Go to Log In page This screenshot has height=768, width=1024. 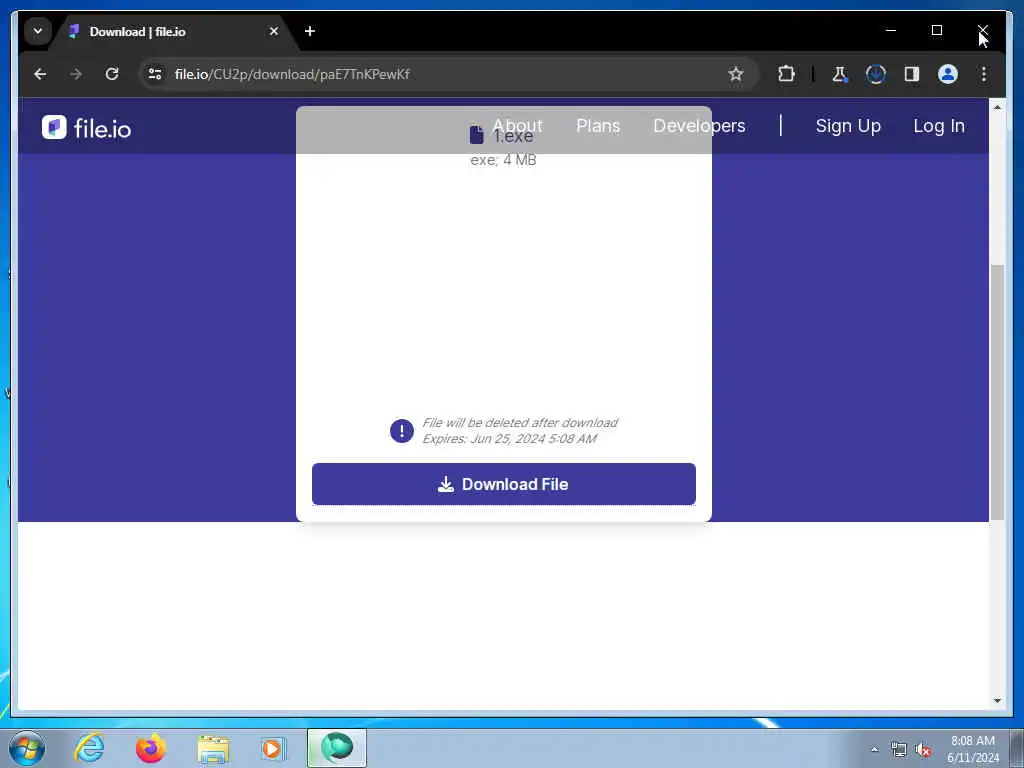point(938,125)
